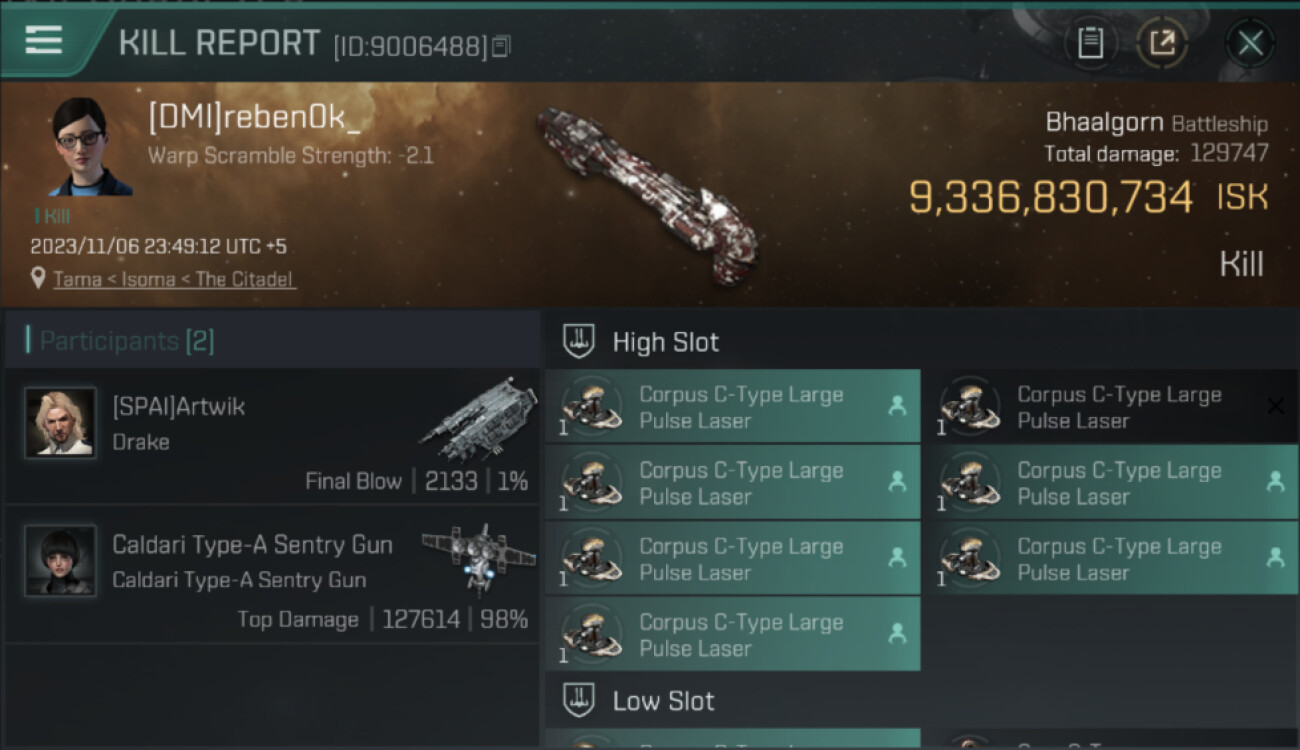Image resolution: width=1300 pixels, height=750 pixels.
Task: Open the Tama location link
Action: tap(78, 279)
